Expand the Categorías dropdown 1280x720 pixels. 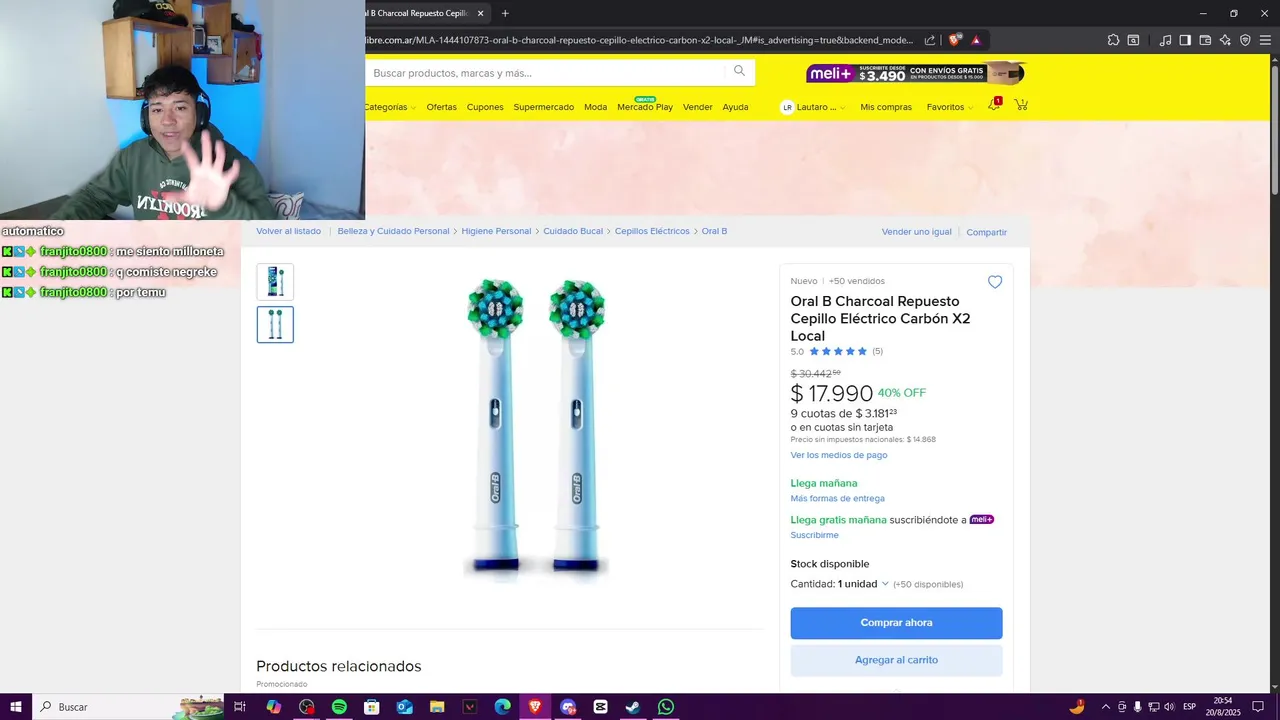click(x=389, y=107)
